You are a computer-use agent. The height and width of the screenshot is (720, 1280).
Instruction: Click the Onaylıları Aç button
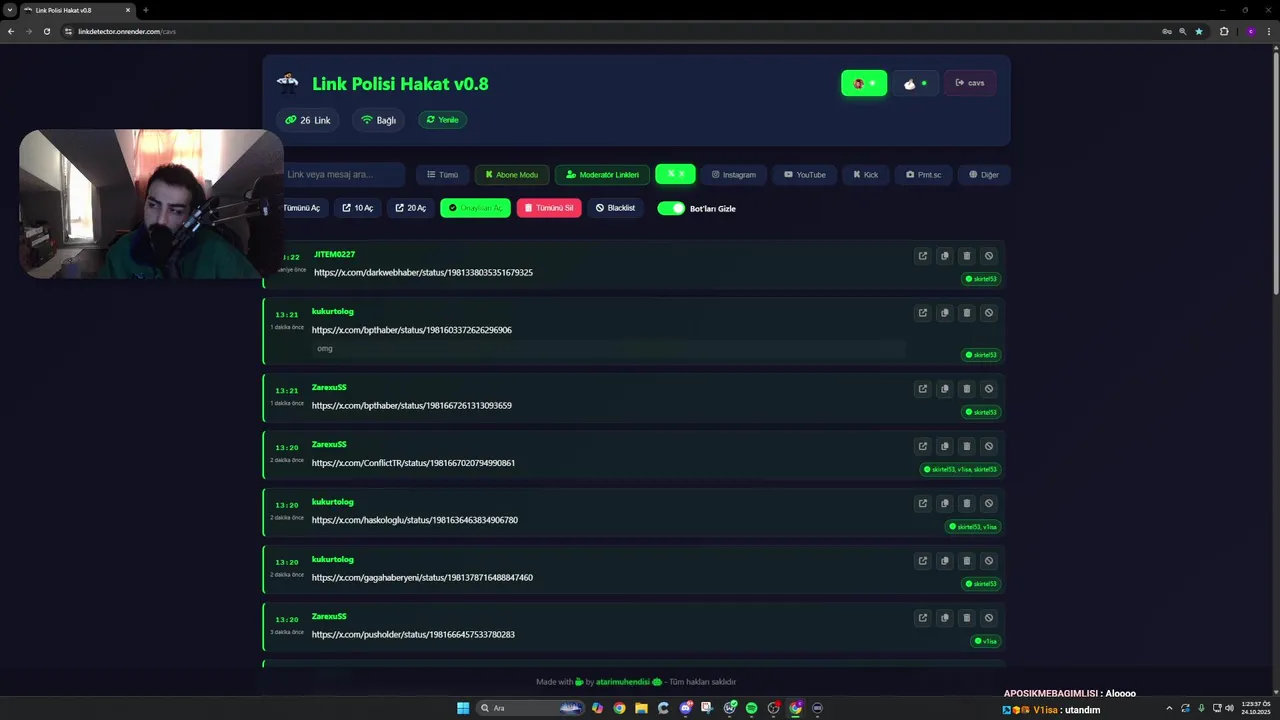coord(475,208)
